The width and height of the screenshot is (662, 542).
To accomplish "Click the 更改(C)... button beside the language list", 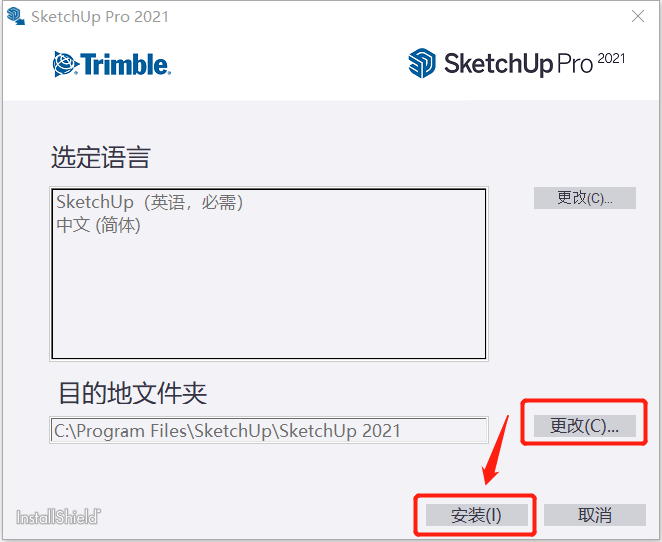I will (x=585, y=198).
